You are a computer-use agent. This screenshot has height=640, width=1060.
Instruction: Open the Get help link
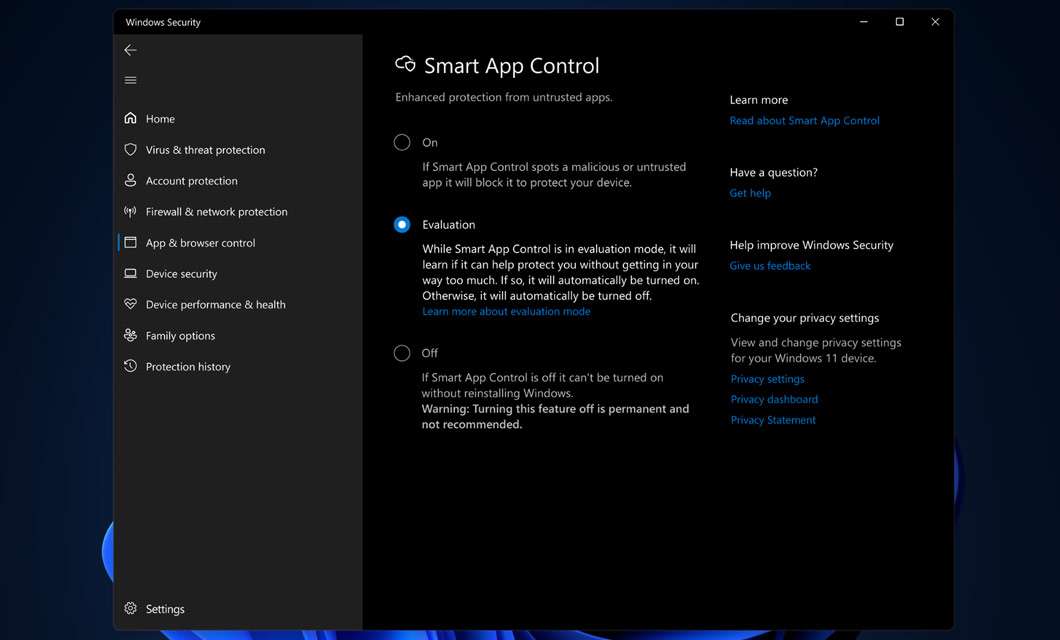pos(750,192)
